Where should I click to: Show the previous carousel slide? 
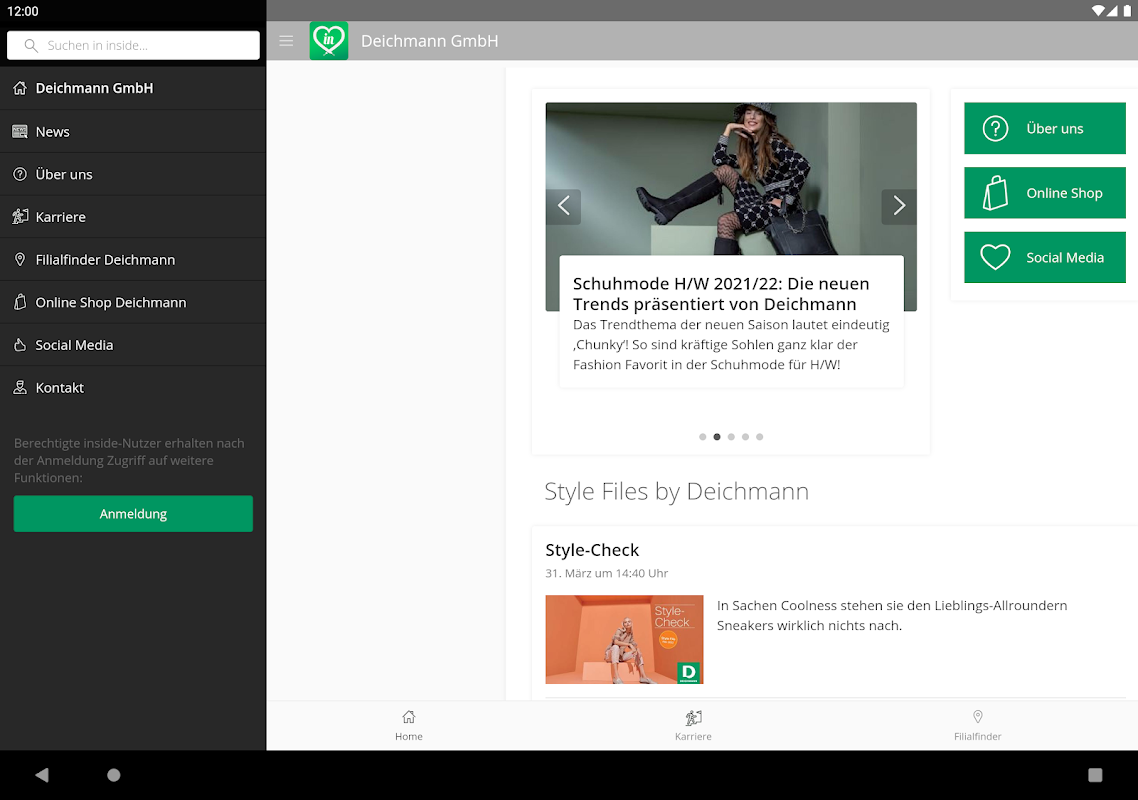point(563,206)
